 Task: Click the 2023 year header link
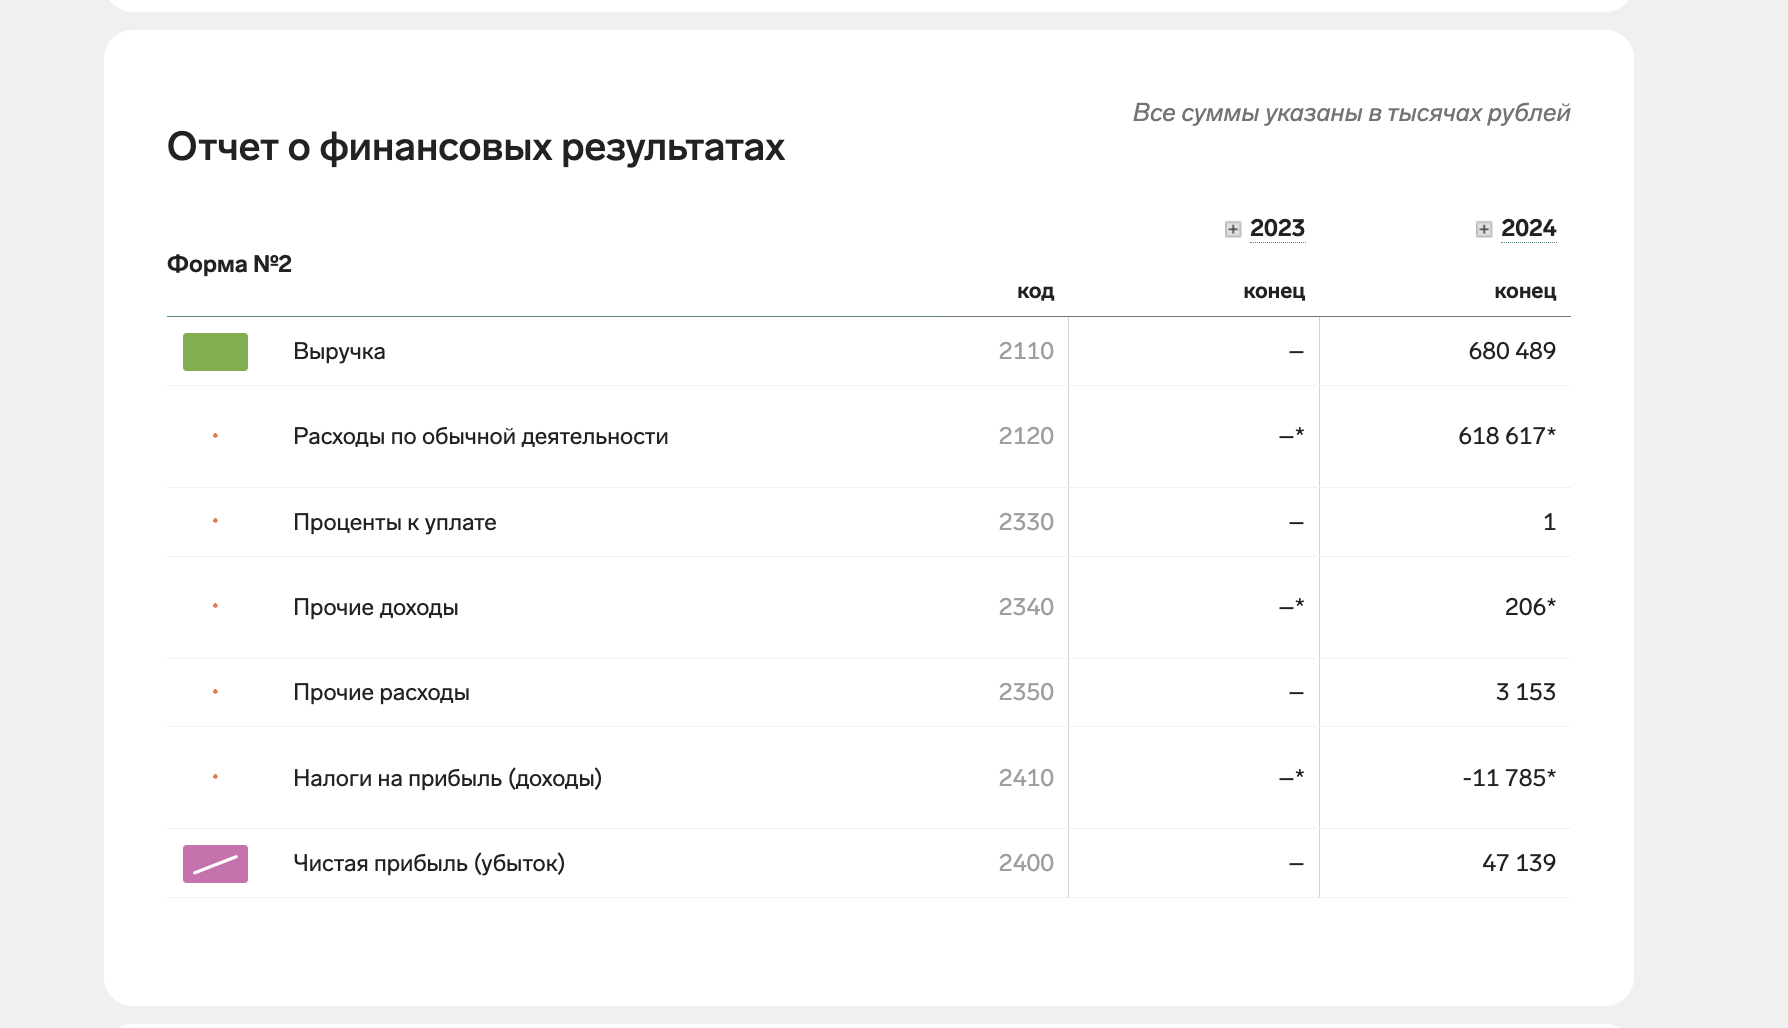(1277, 228)
